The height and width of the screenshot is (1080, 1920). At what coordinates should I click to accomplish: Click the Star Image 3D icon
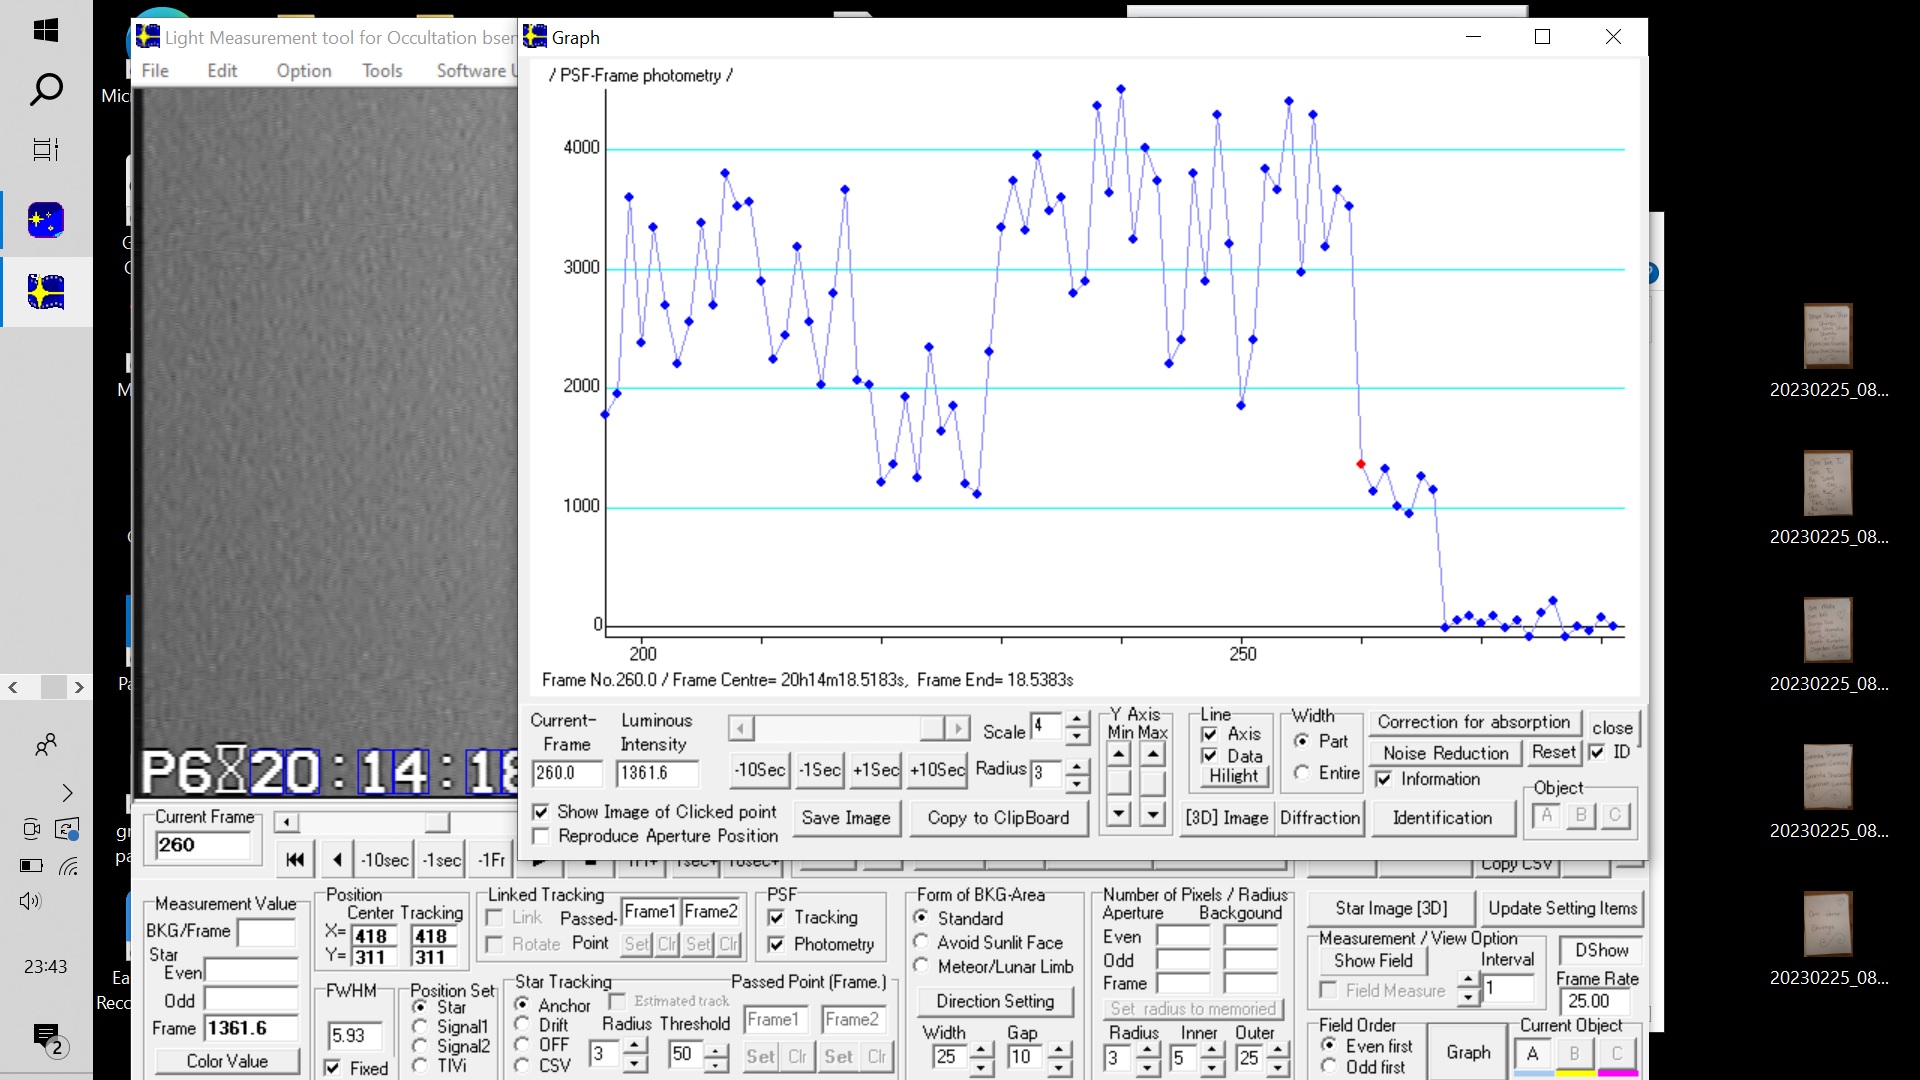coord(1391,907)
